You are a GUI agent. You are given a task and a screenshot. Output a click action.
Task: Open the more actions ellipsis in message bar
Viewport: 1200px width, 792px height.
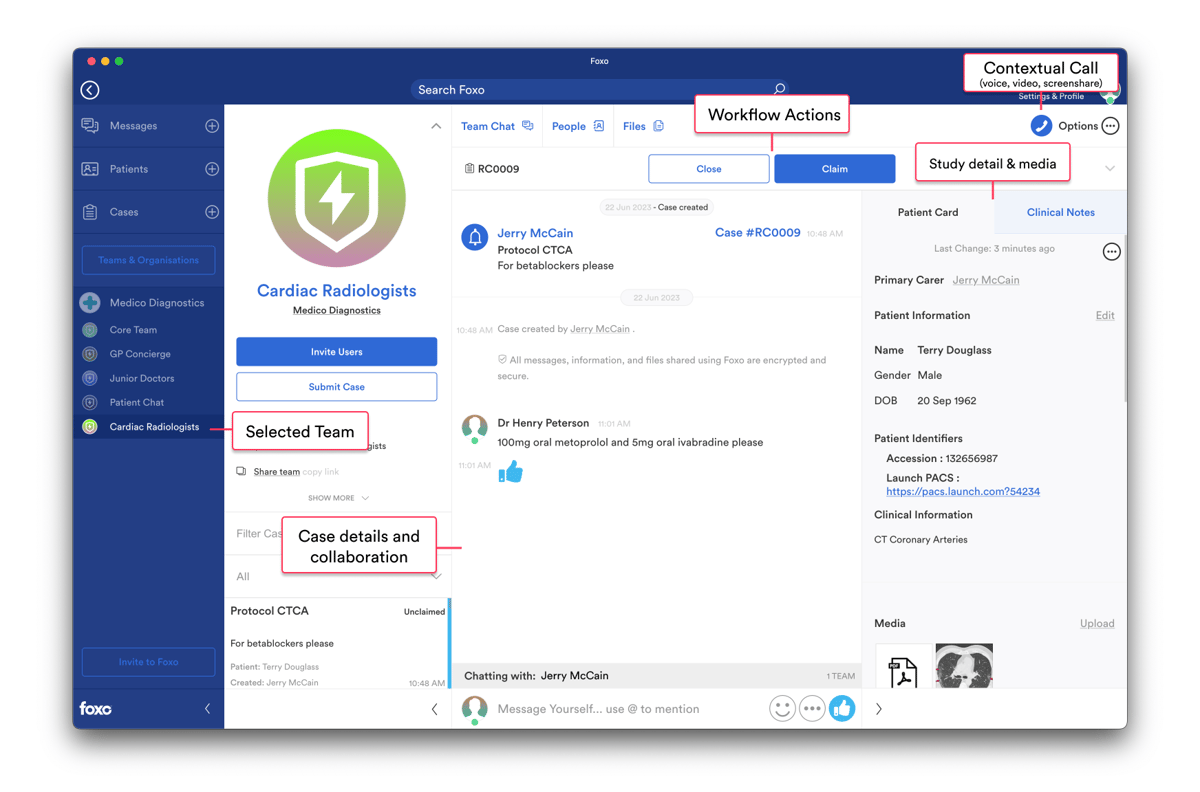[813, 708]
